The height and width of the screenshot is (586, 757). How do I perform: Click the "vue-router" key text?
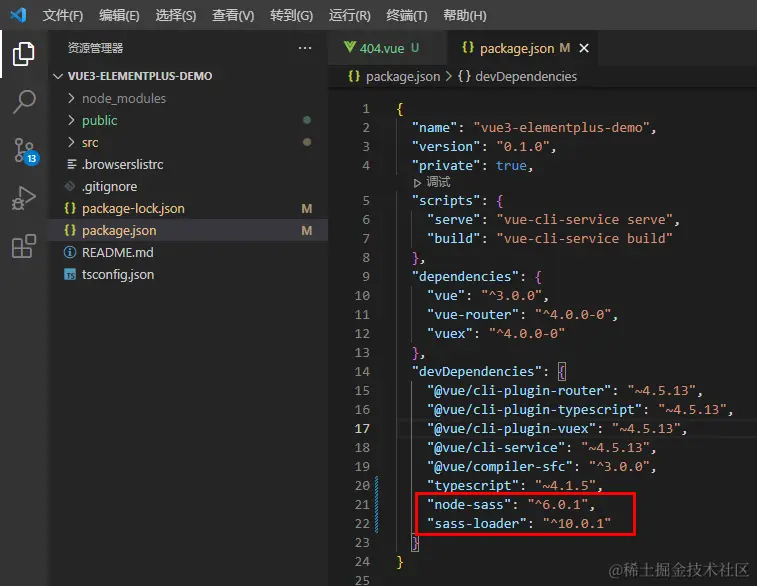pos(473,315)
